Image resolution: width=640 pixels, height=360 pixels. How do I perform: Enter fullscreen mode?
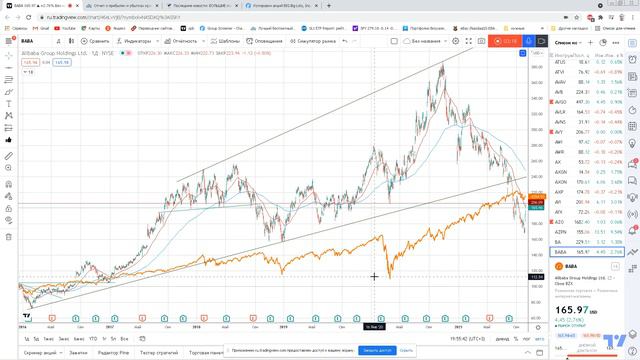click(469, 41)
